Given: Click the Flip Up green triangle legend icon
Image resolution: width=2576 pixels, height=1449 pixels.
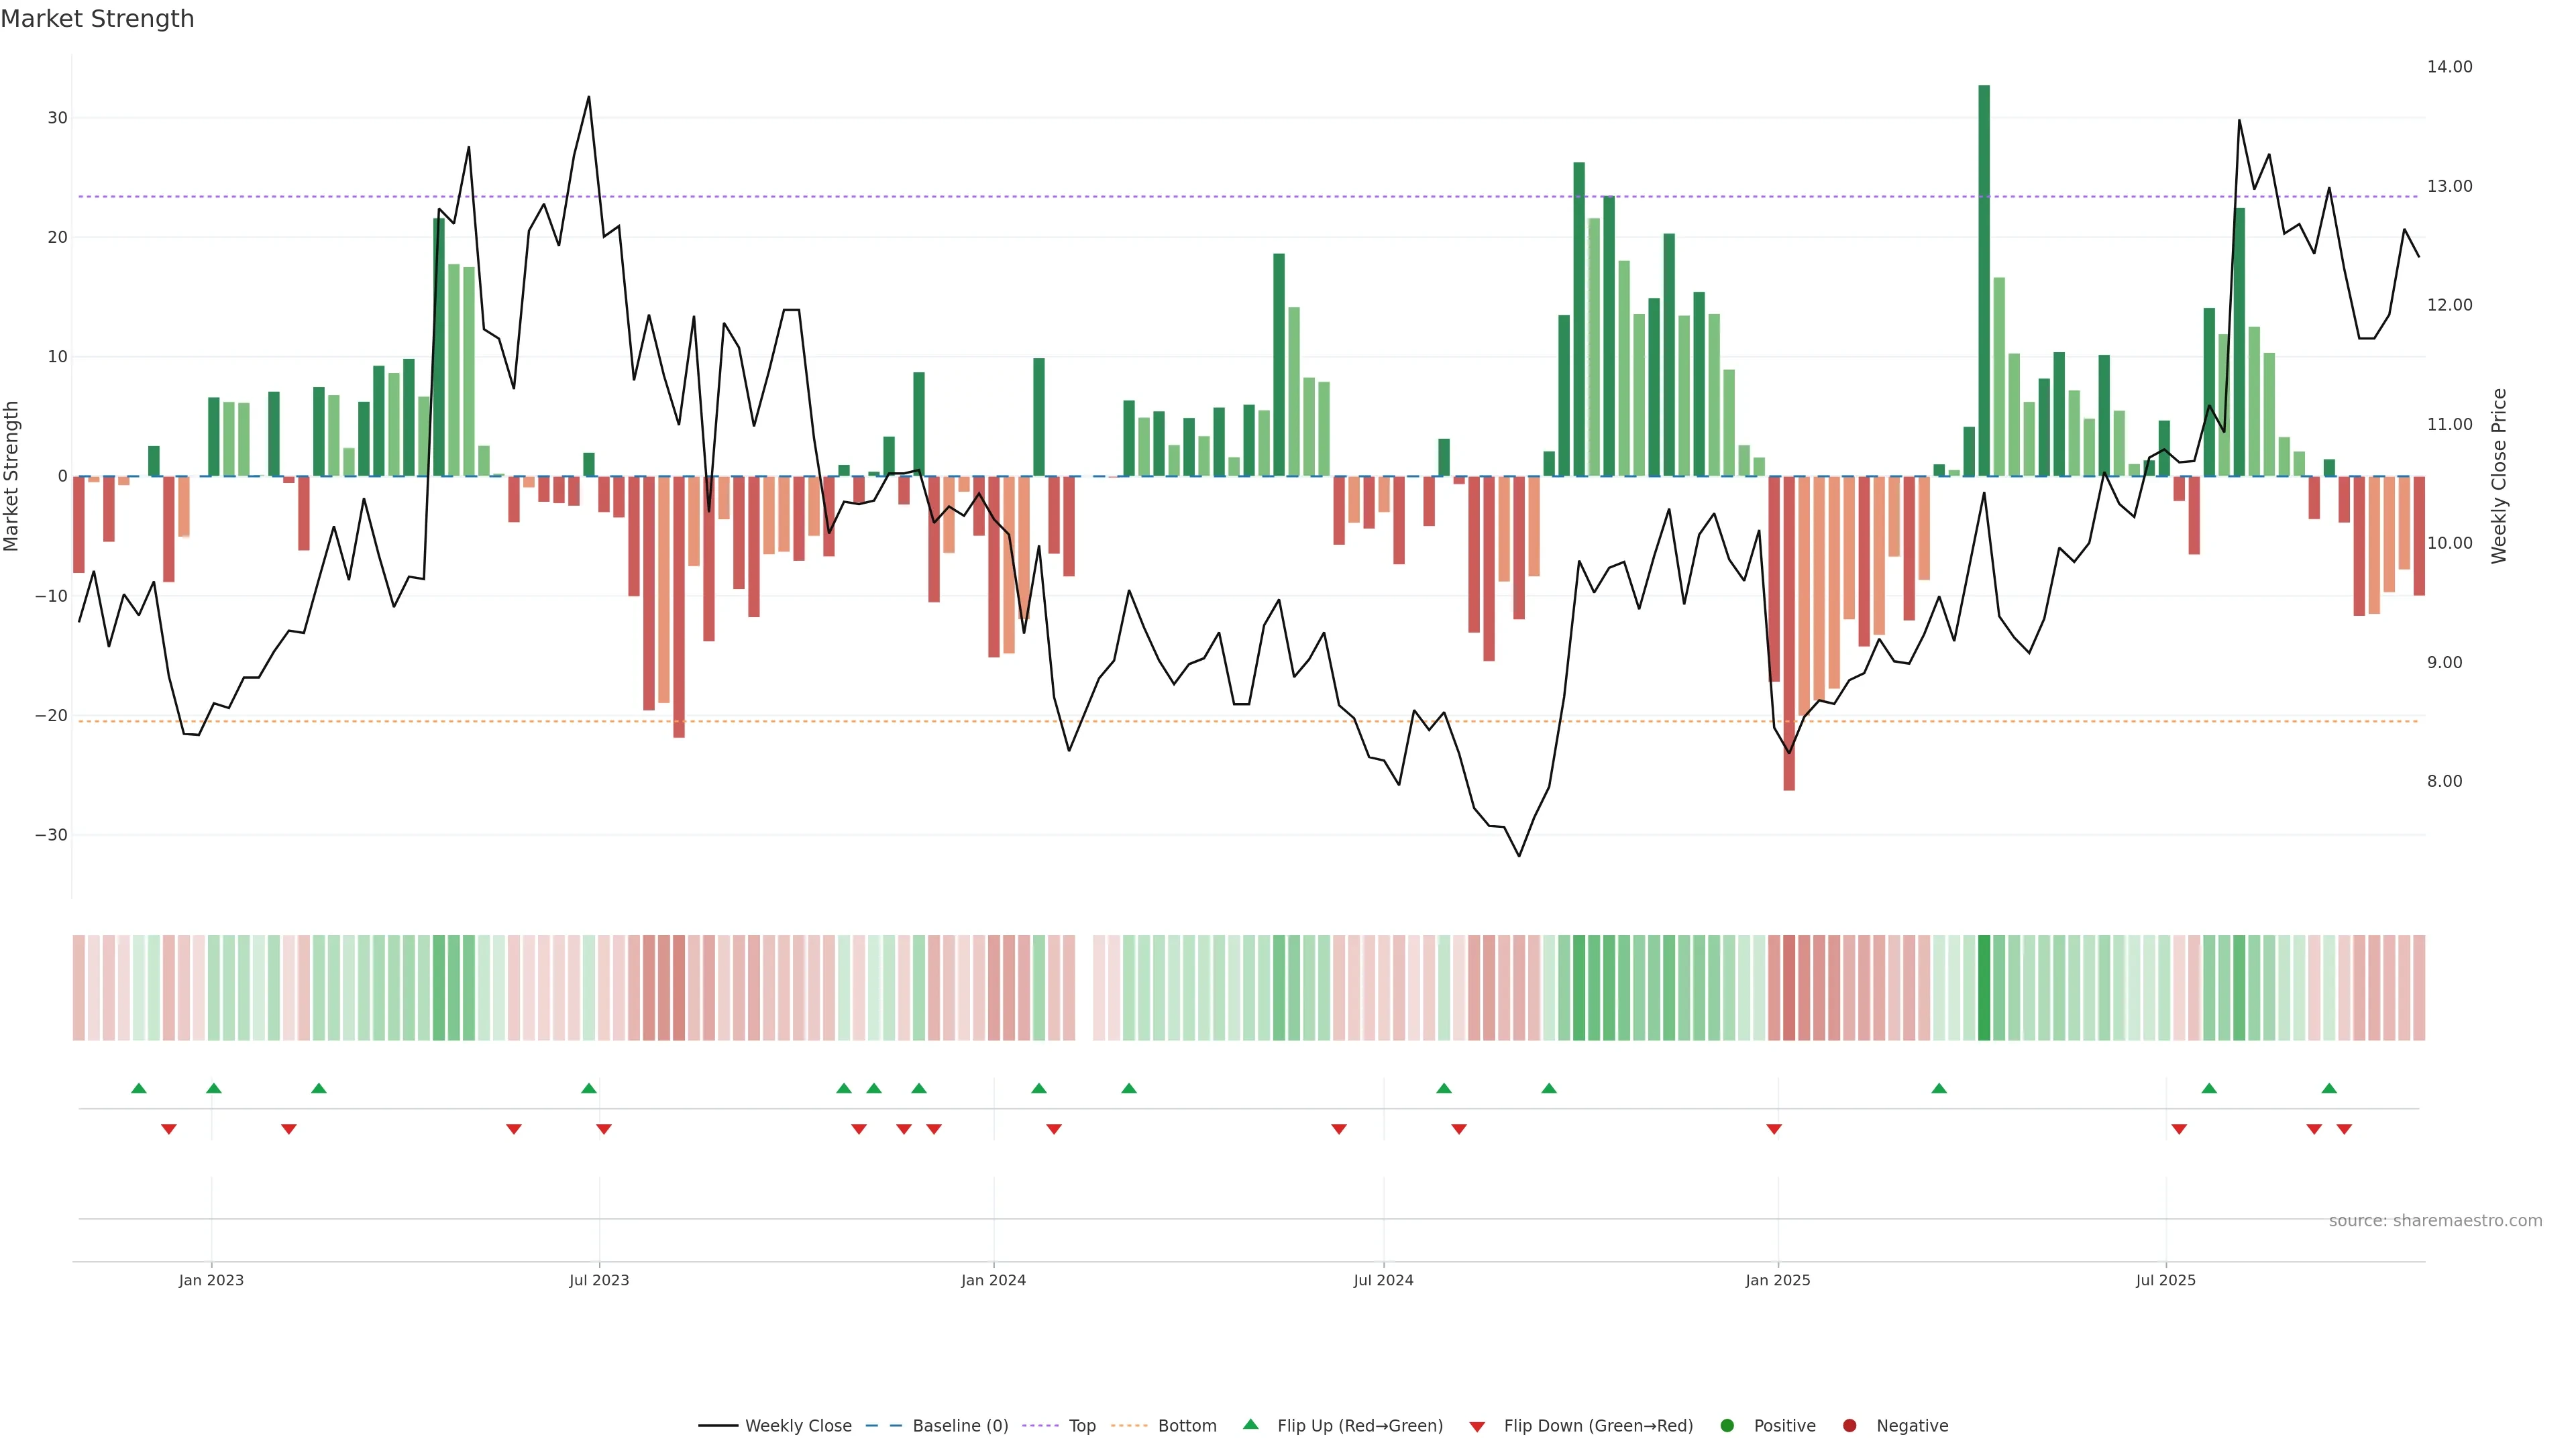Looking at the screenshot, I should [1250, 1425].
